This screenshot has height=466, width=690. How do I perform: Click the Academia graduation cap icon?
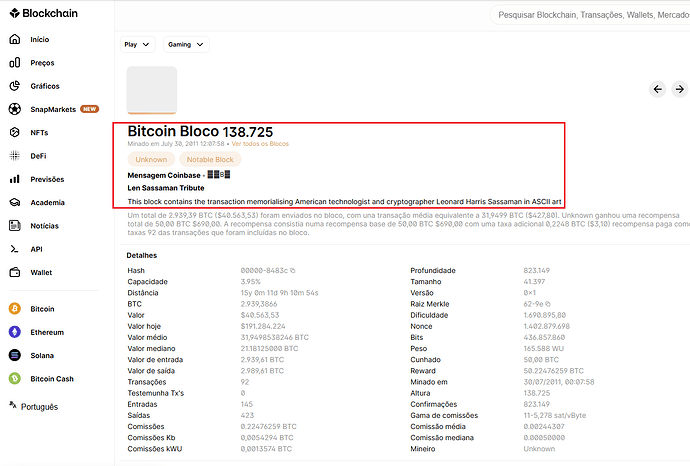tap(15, 202)
